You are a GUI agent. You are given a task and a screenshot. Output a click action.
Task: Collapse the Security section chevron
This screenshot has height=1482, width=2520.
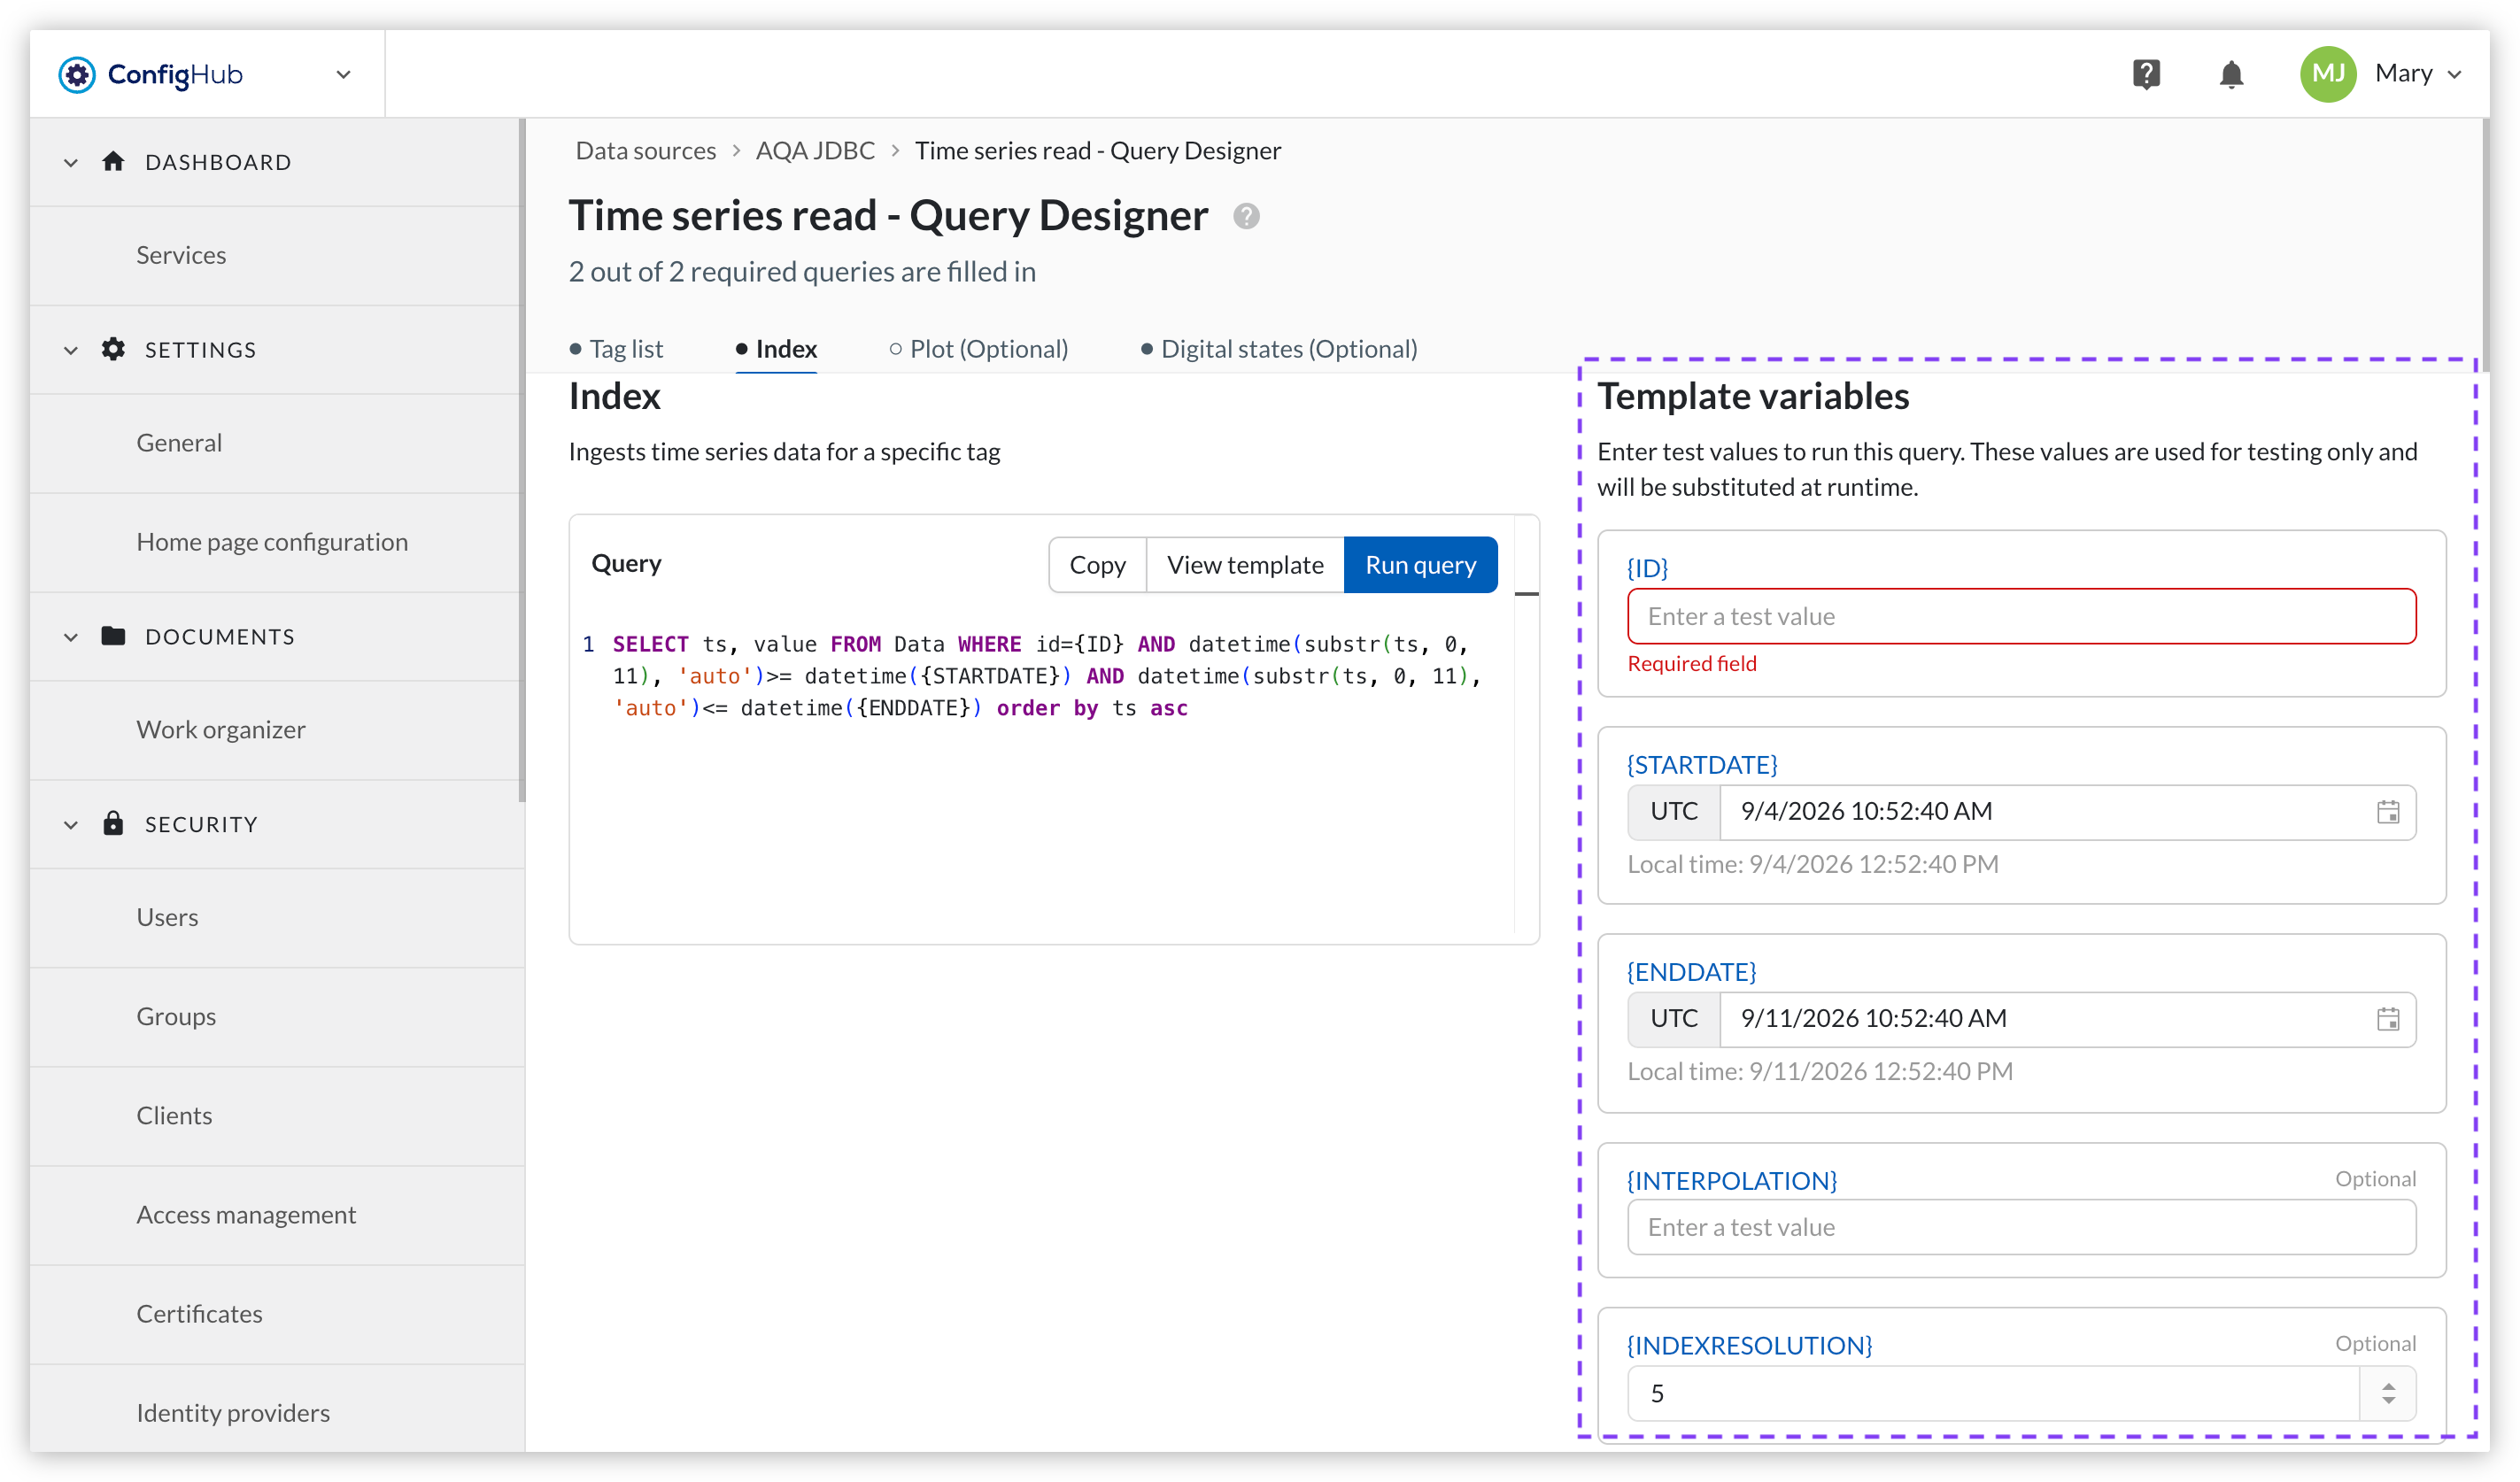pyautogui.click(x=70, y=825)
